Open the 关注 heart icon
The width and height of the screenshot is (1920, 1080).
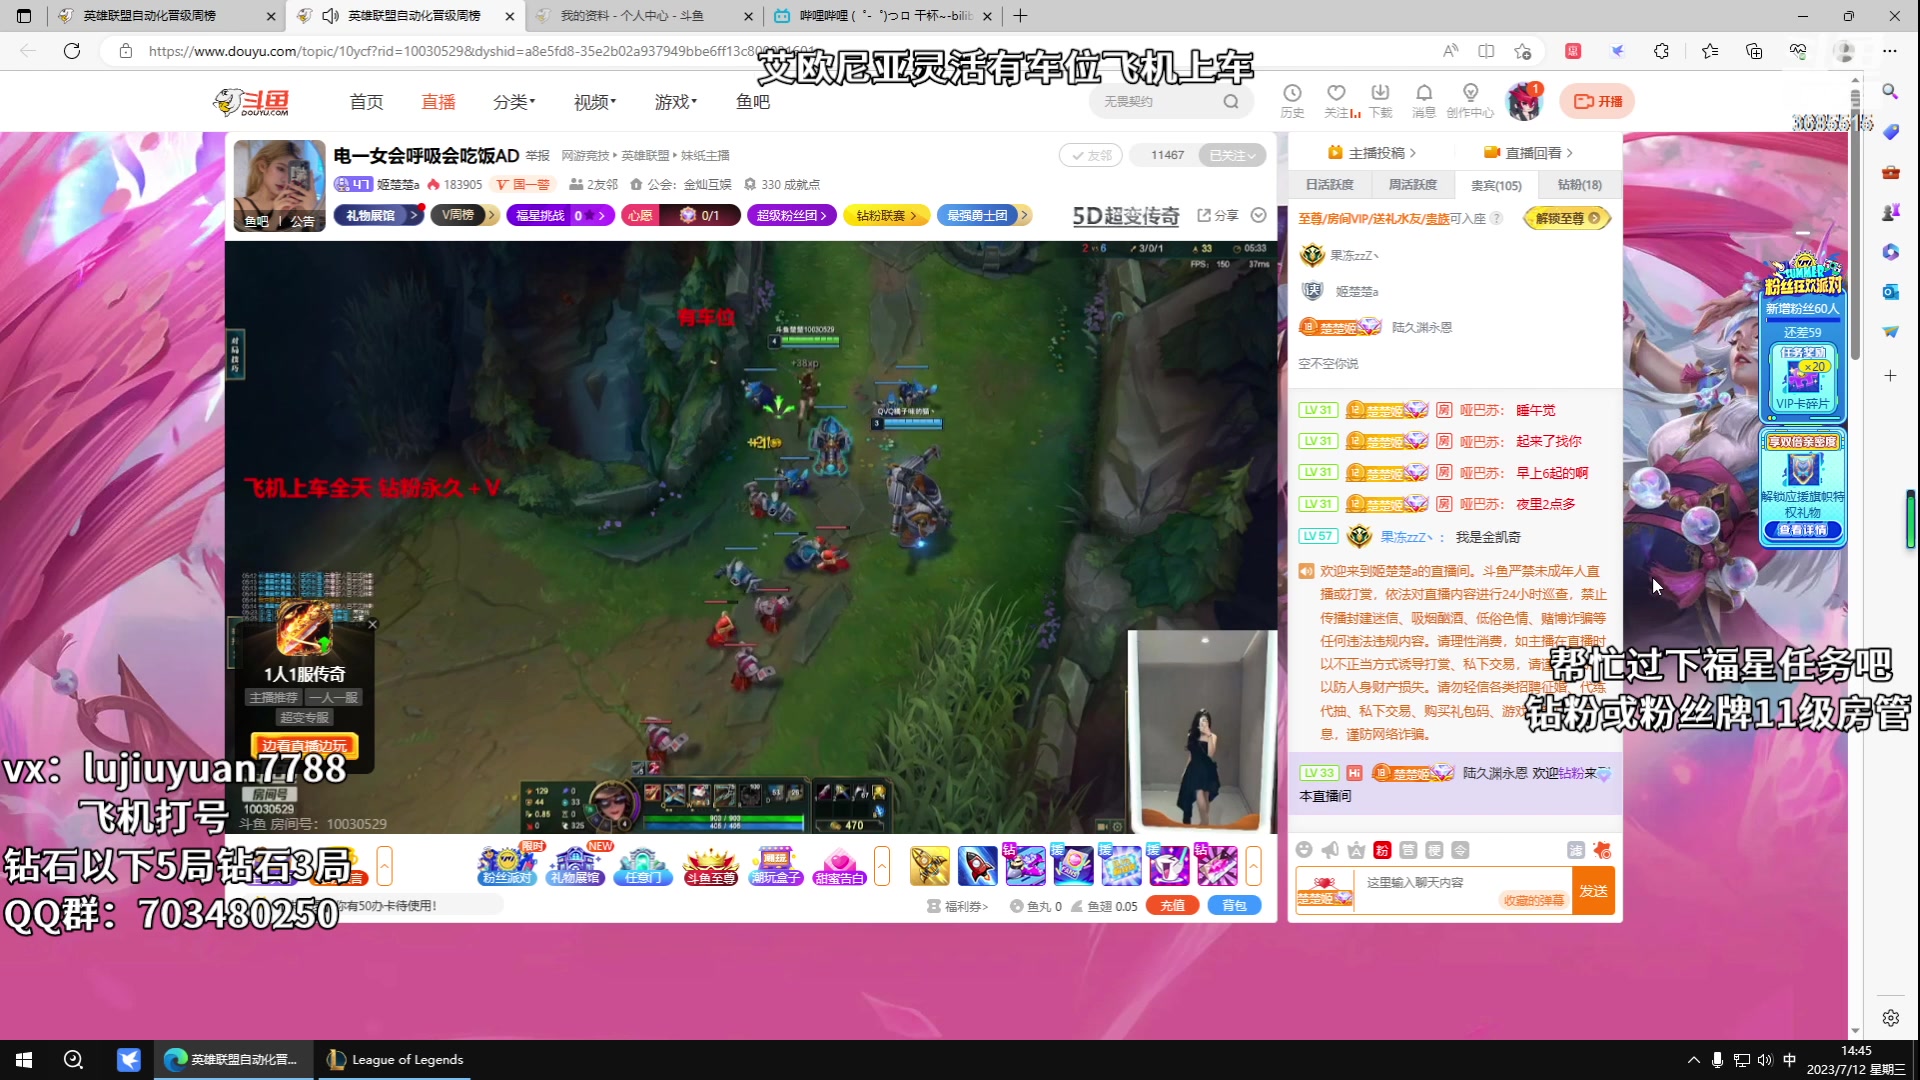[x=1337, y=100]
